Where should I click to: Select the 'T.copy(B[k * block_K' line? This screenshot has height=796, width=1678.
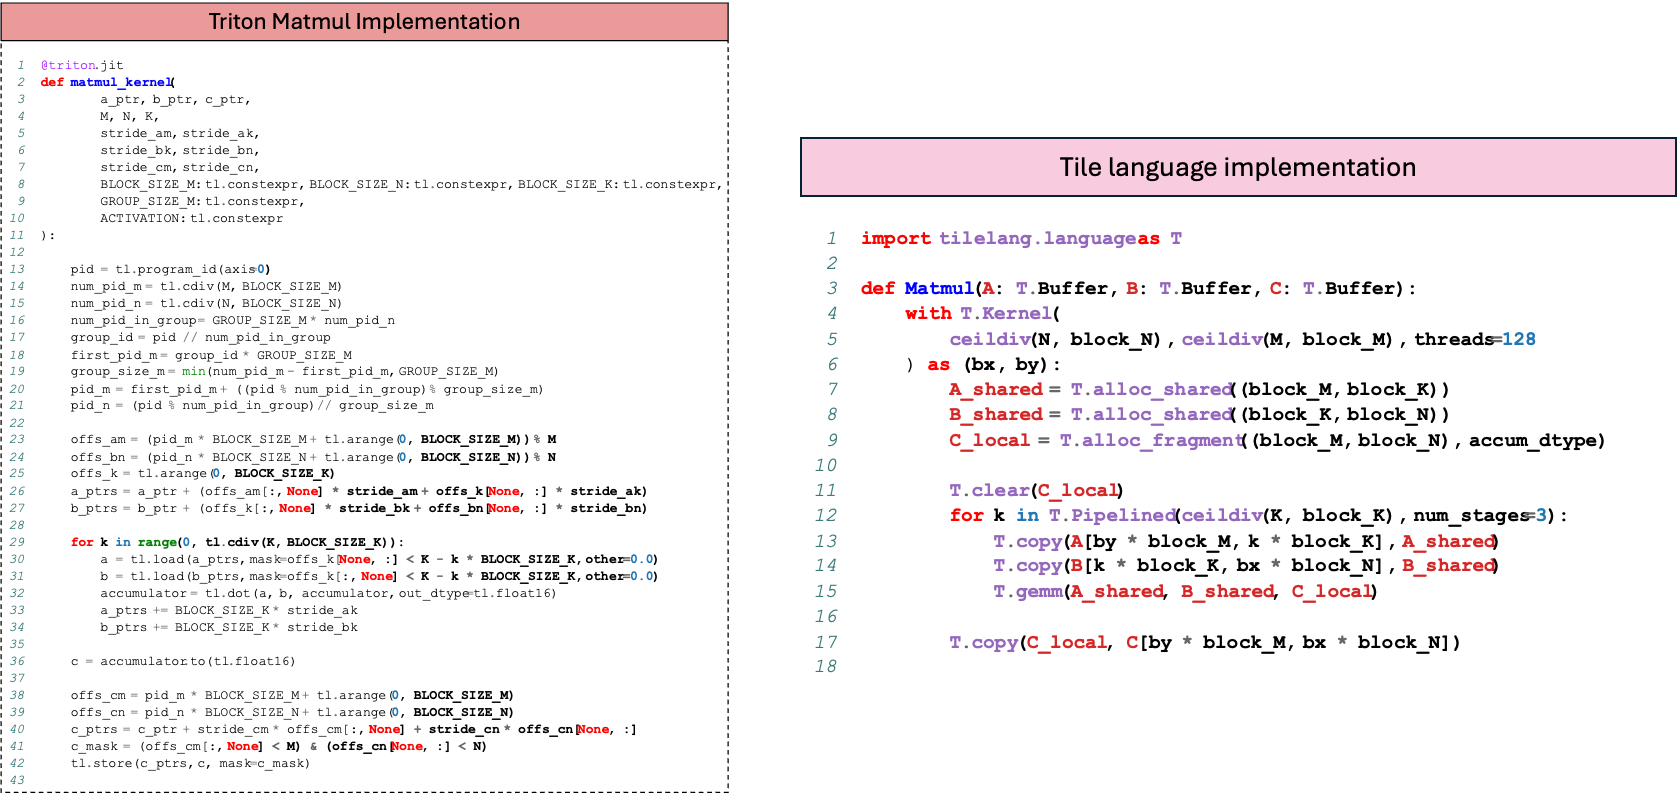[1245, 565]
